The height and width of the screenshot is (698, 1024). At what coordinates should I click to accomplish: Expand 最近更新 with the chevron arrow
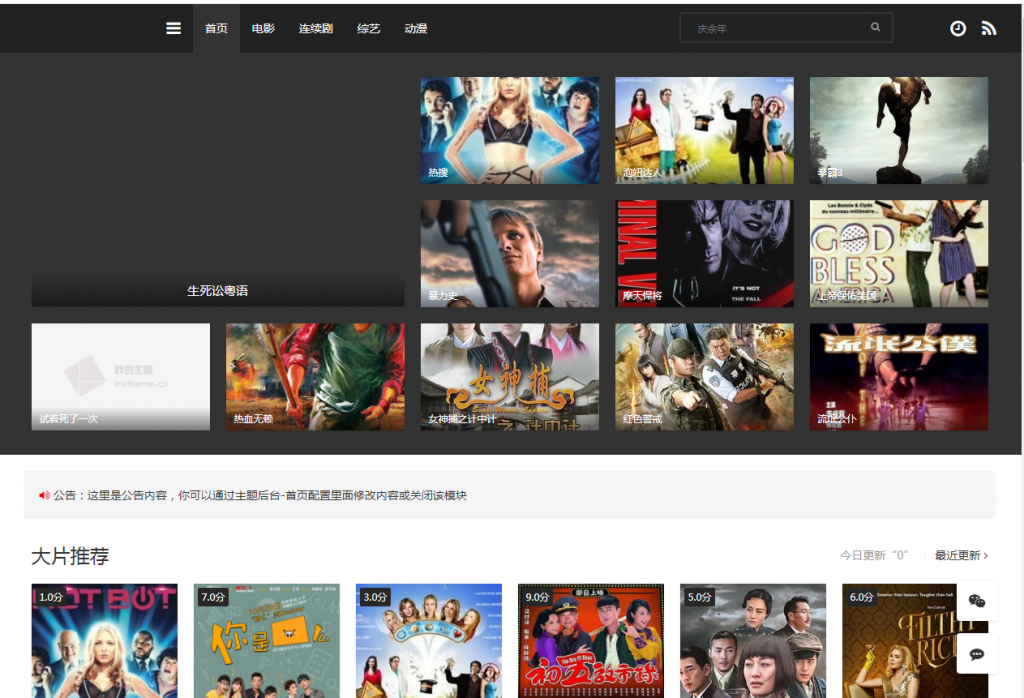(x=986, y=556)
